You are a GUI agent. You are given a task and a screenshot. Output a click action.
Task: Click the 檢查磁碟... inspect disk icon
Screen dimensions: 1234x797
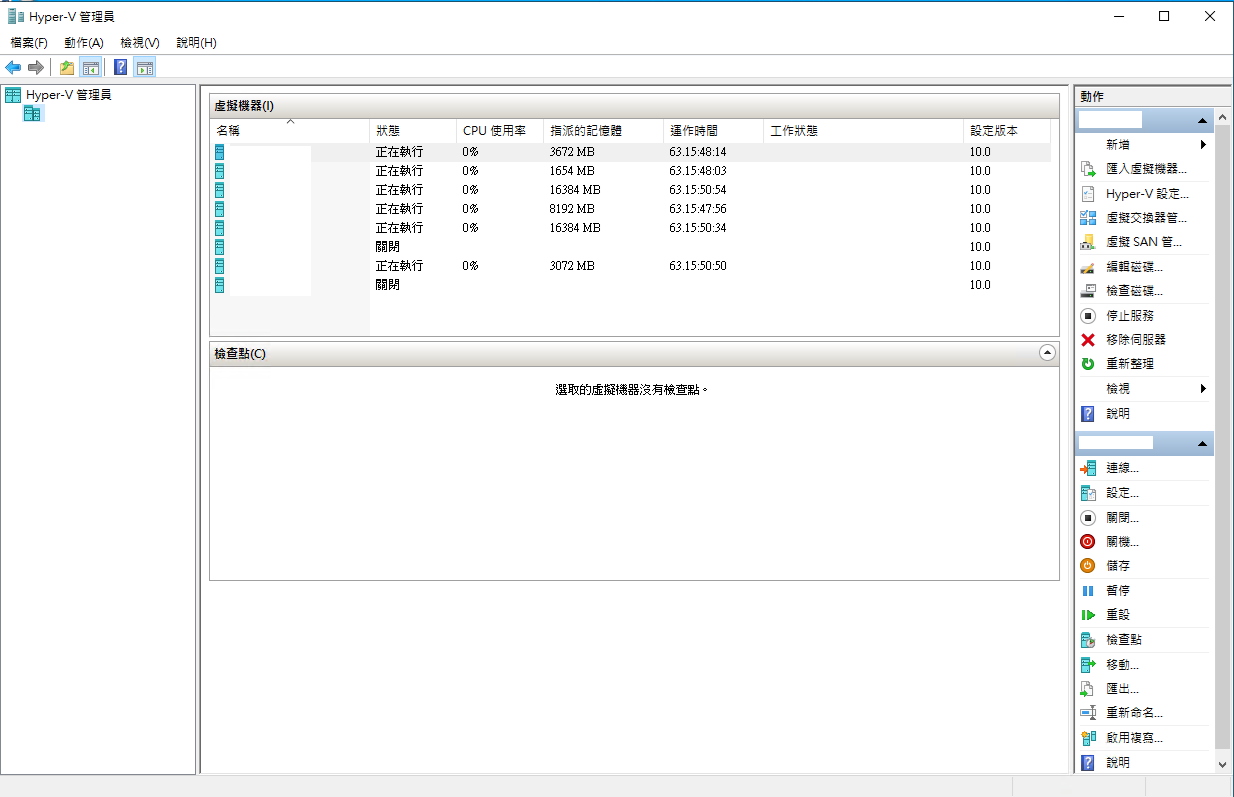(x=1088, y=291)
